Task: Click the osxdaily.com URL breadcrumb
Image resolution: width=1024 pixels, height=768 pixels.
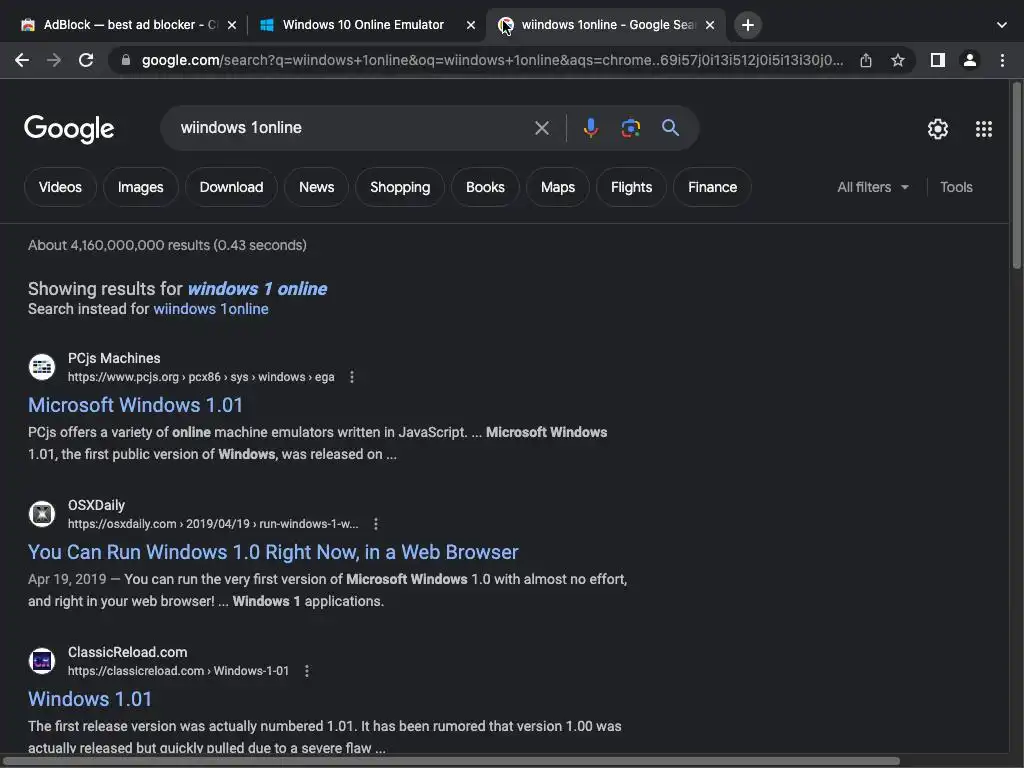Action: (213, 524)
